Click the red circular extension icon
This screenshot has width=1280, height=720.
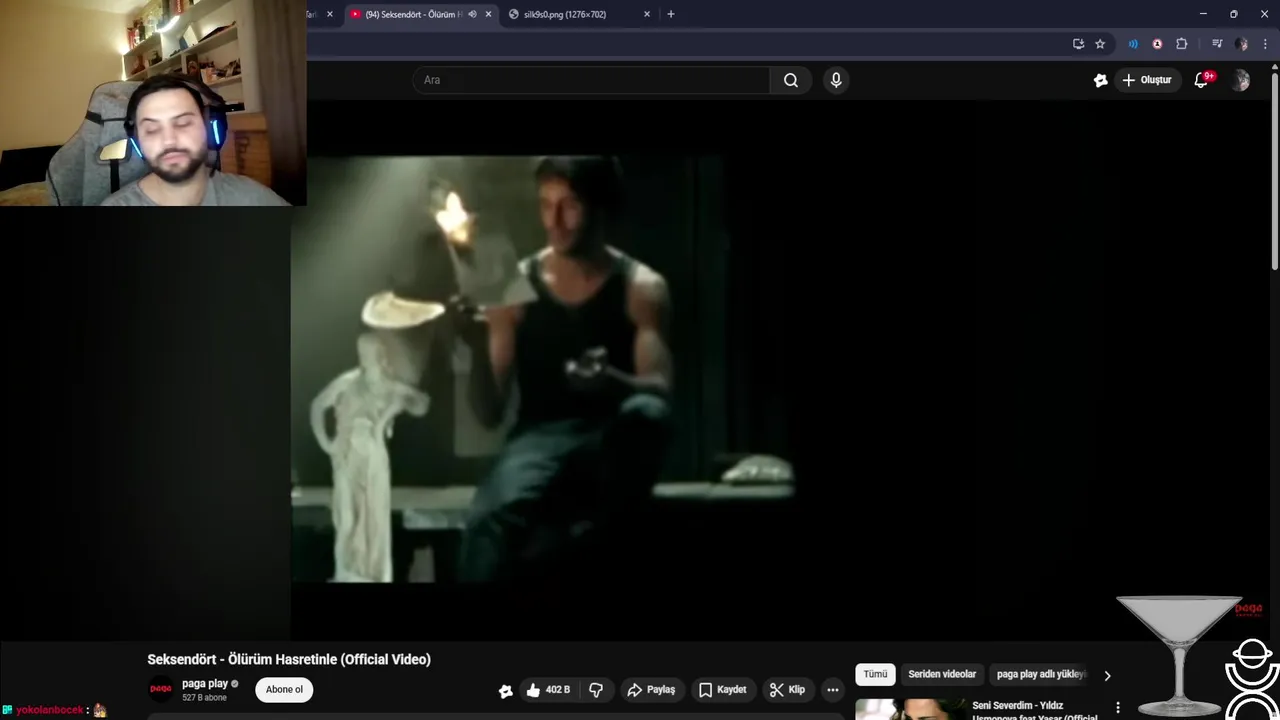[1157, 44]
